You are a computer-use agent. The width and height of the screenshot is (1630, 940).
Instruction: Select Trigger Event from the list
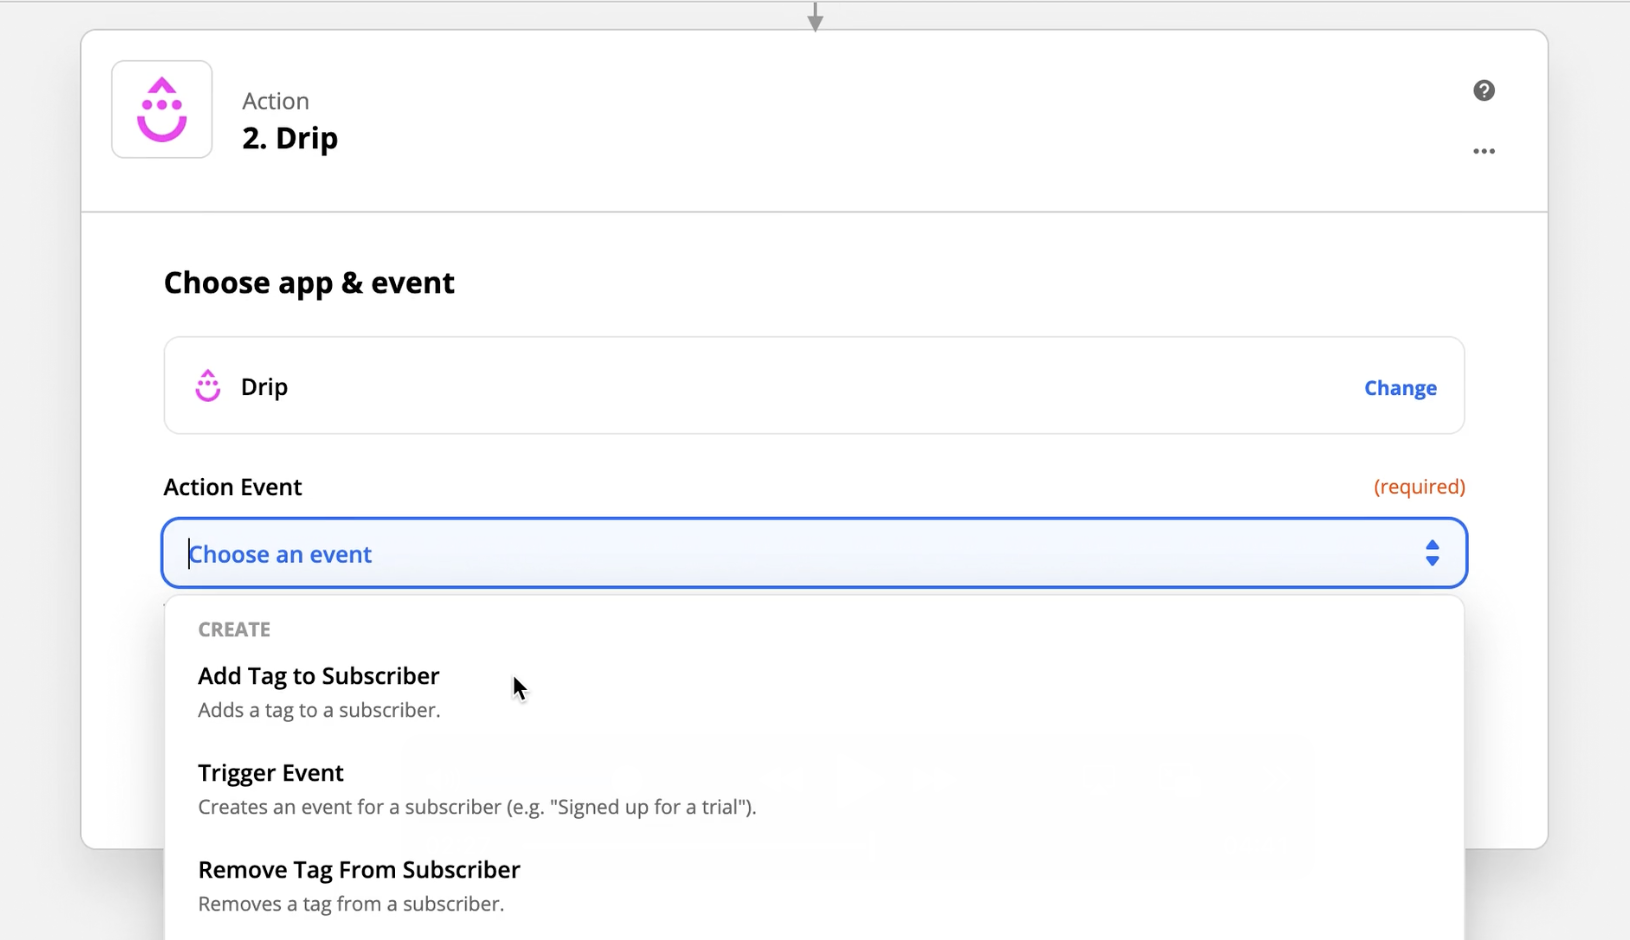271,773
